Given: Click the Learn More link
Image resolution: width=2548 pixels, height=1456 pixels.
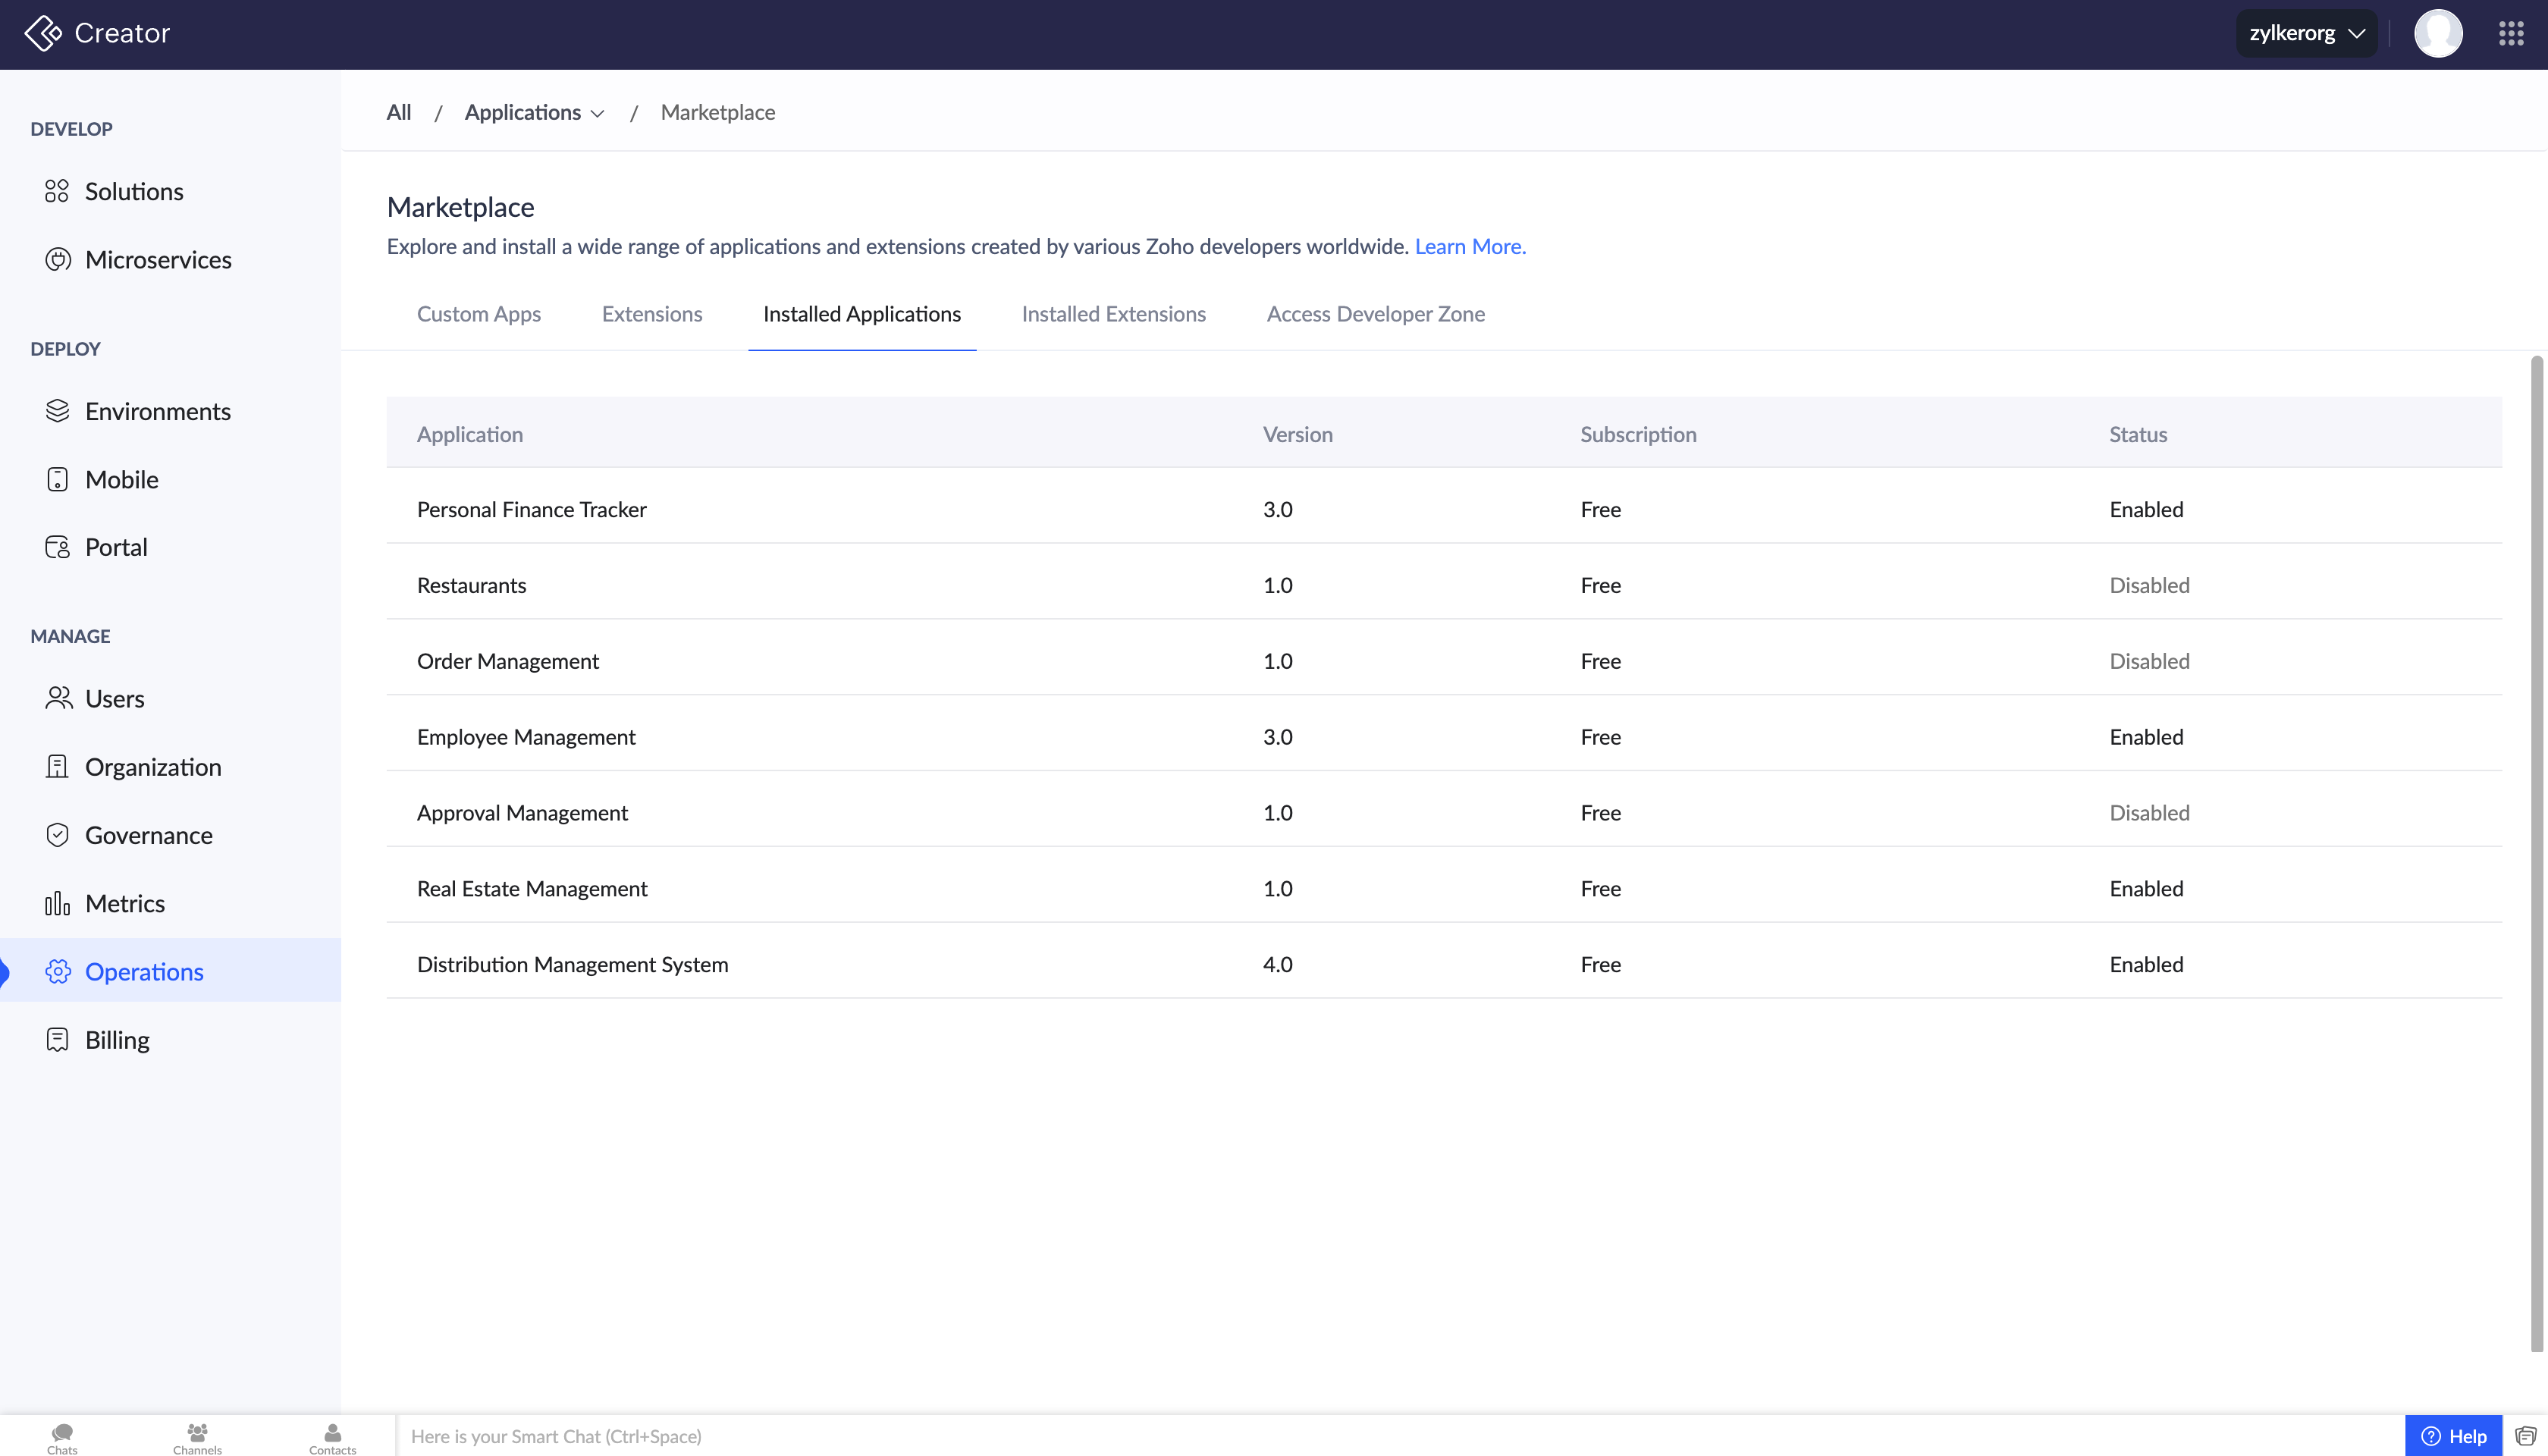Looking at the screenshot, I should [x=1469, y=246].
